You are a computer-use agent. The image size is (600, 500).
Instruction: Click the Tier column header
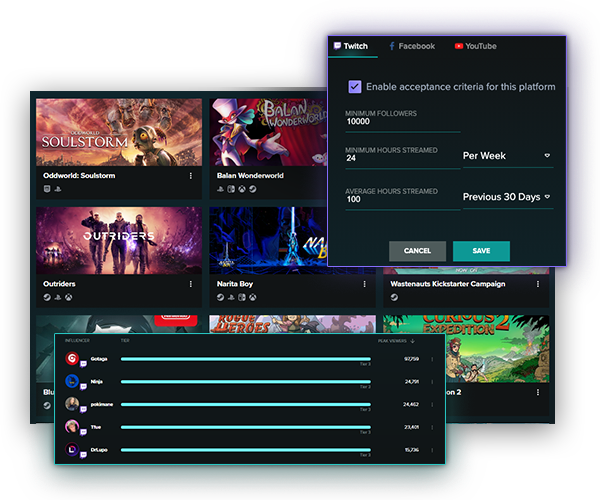click(125, 340)
